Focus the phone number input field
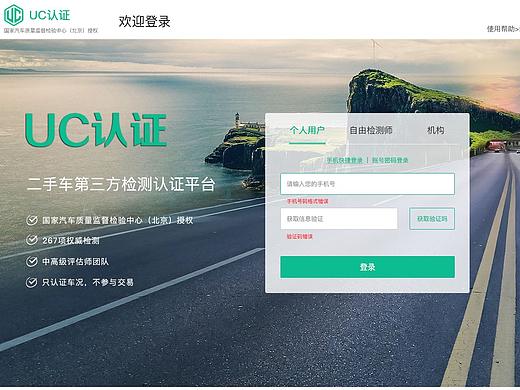 click(367, 184)
